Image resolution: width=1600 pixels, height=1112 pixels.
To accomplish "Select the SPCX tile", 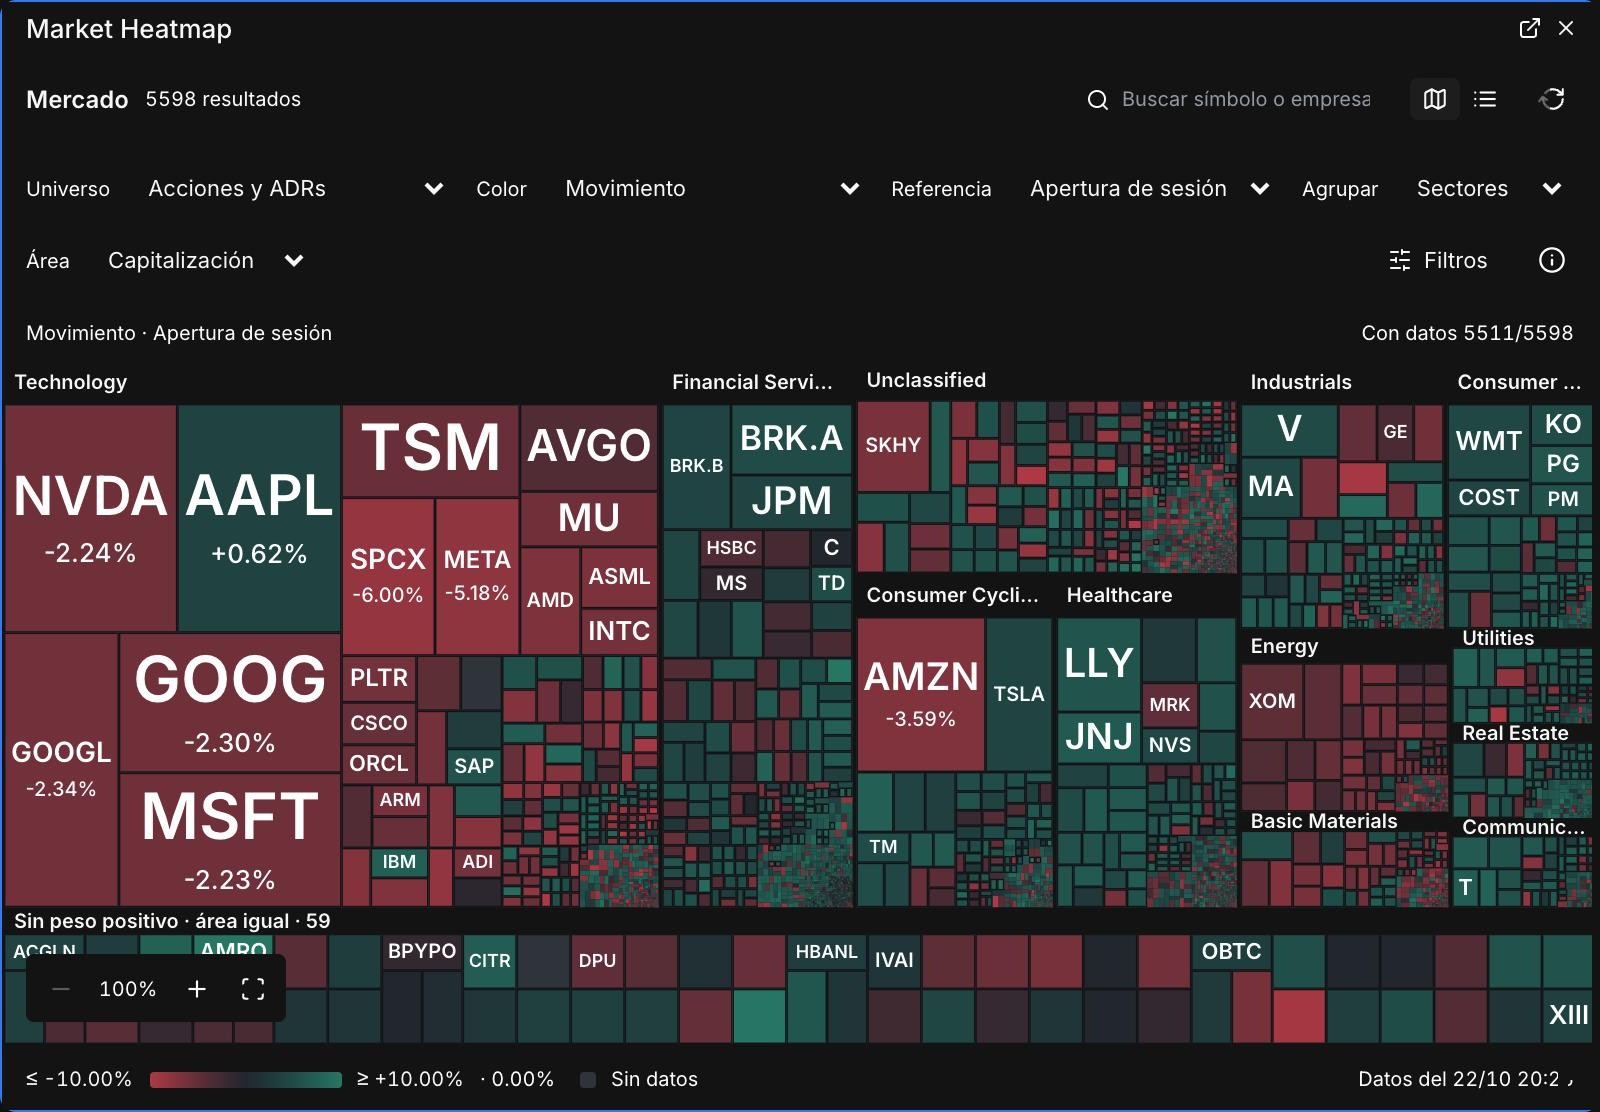I will pos(388,576).
